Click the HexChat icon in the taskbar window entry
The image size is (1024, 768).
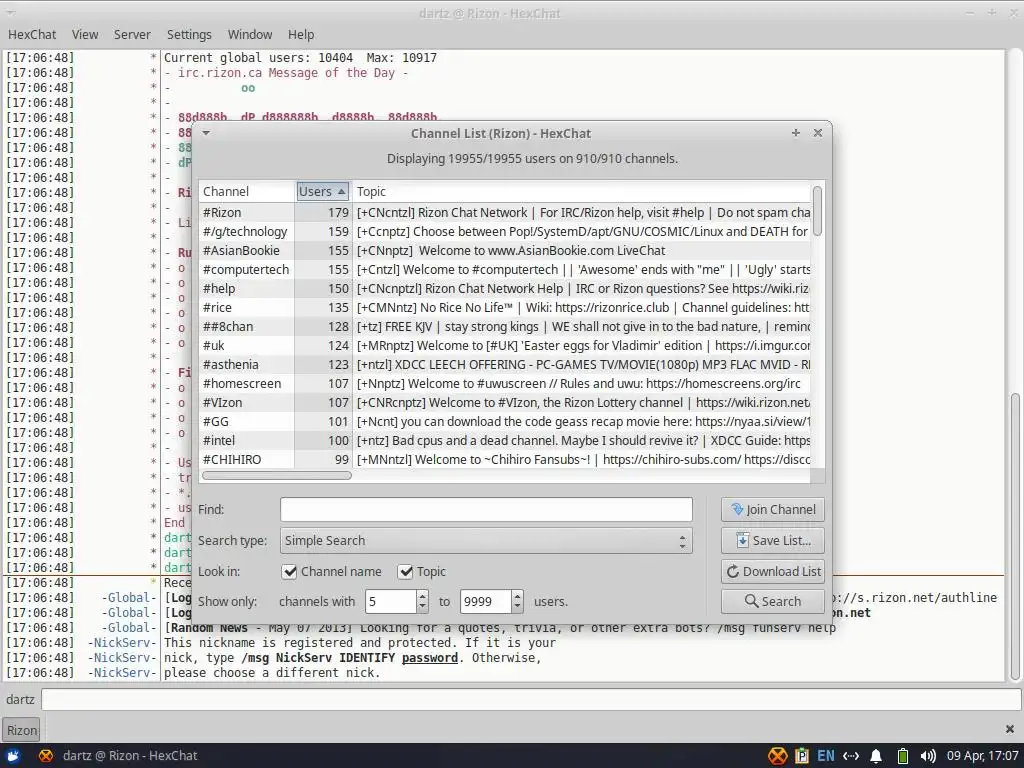(x=46, y=756)
